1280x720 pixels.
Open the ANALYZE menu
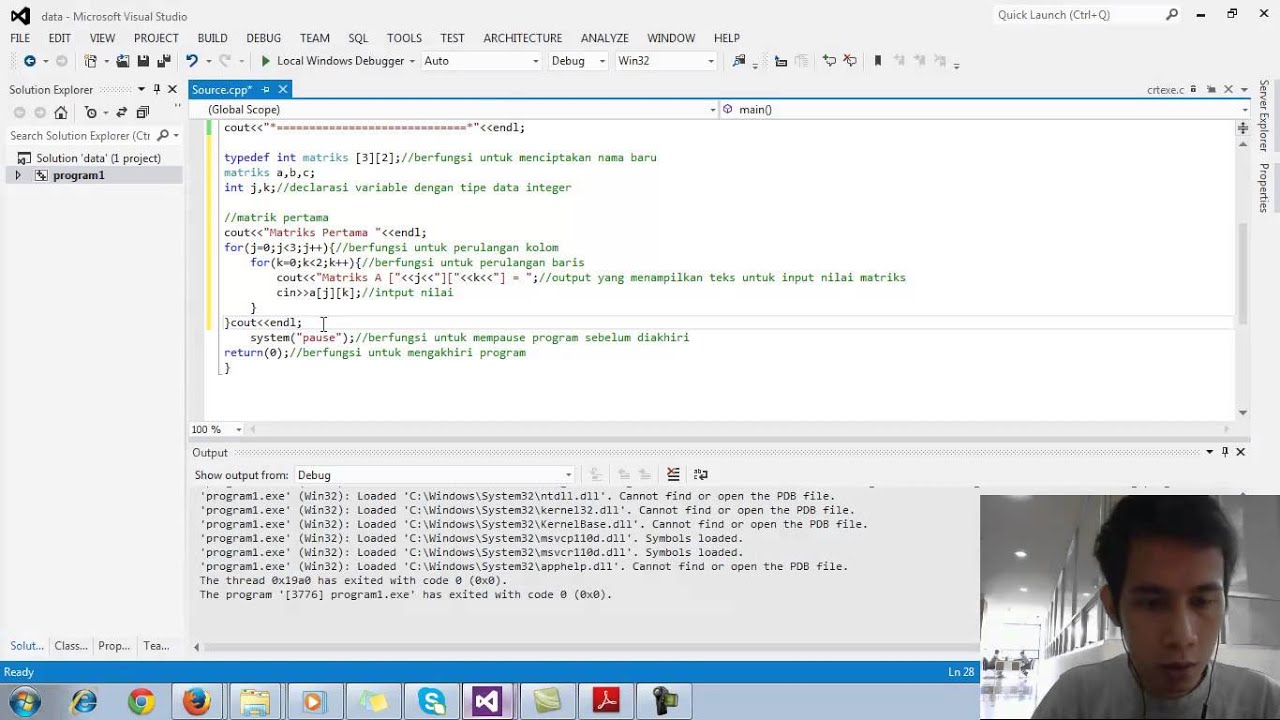(x=604, y=38)
